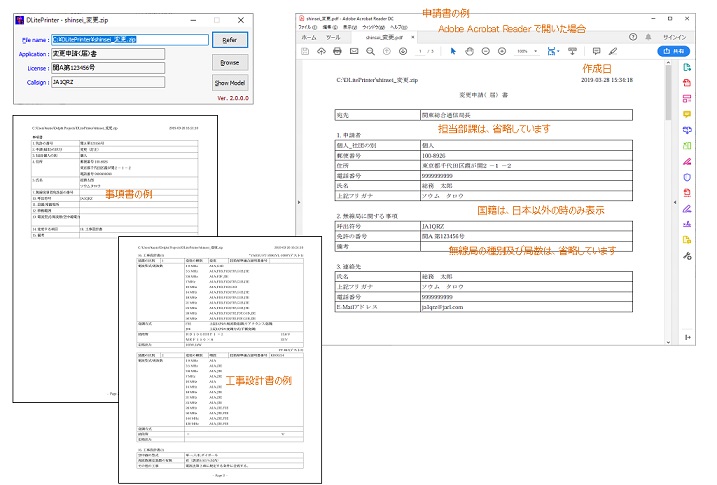Viewport: 717px width, 485px height.
Task: Click the scrollbar up arrow in Acrobat
Action: 668,62
